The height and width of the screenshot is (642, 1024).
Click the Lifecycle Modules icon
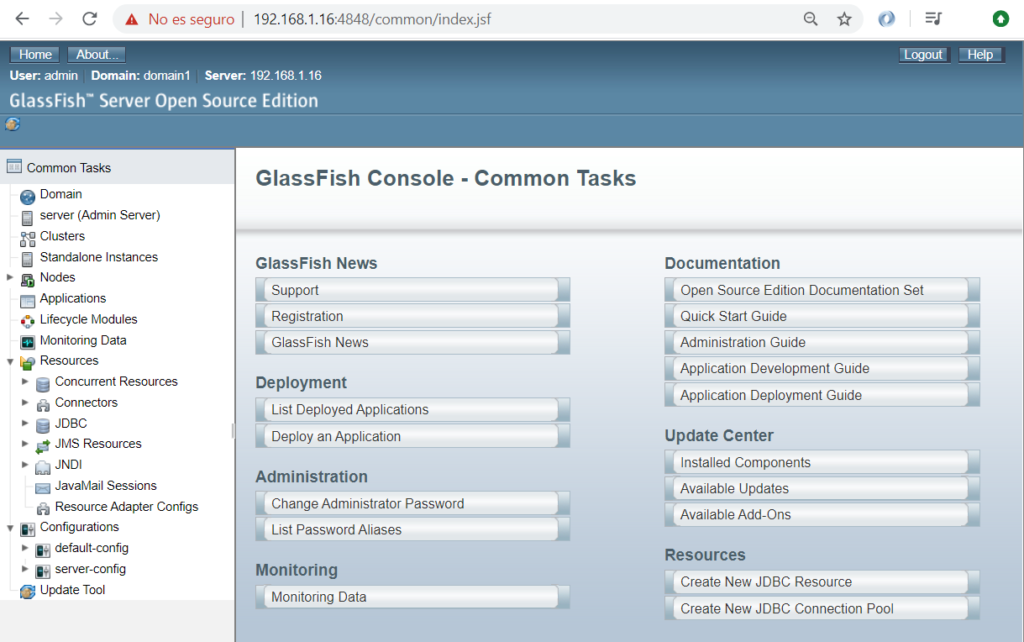point(27,321)
